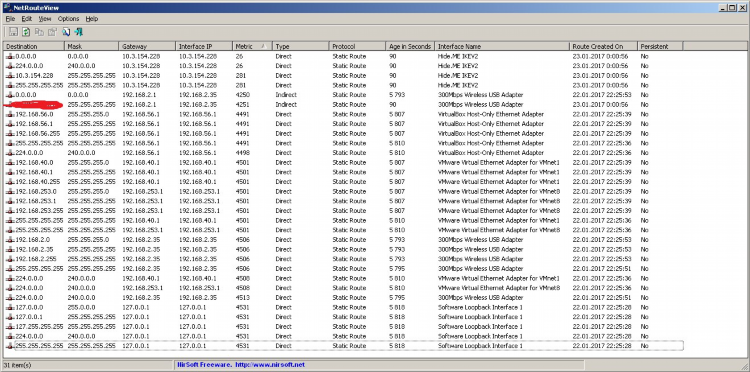Viewport: 750px width, 372px height.
Task: Sort by the Age in Seconds header
Action: pos(410,46)
